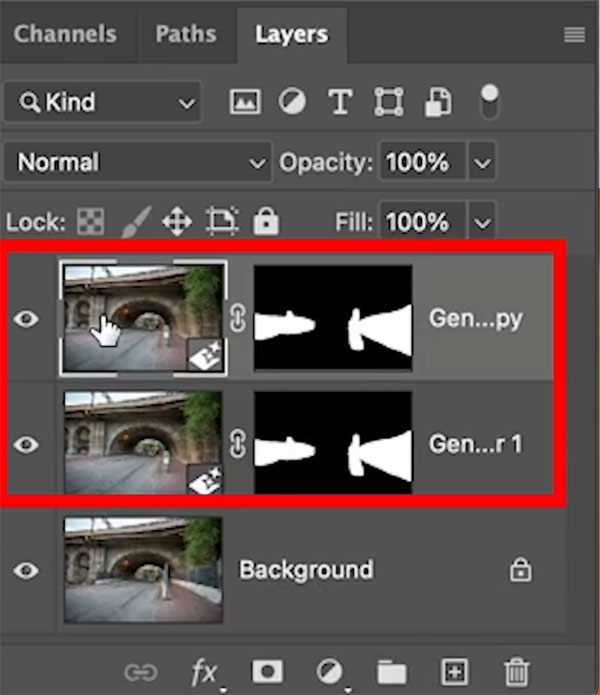Select the Gen...py layer image thumbnail
600x695 pixels.
(143, 318)
